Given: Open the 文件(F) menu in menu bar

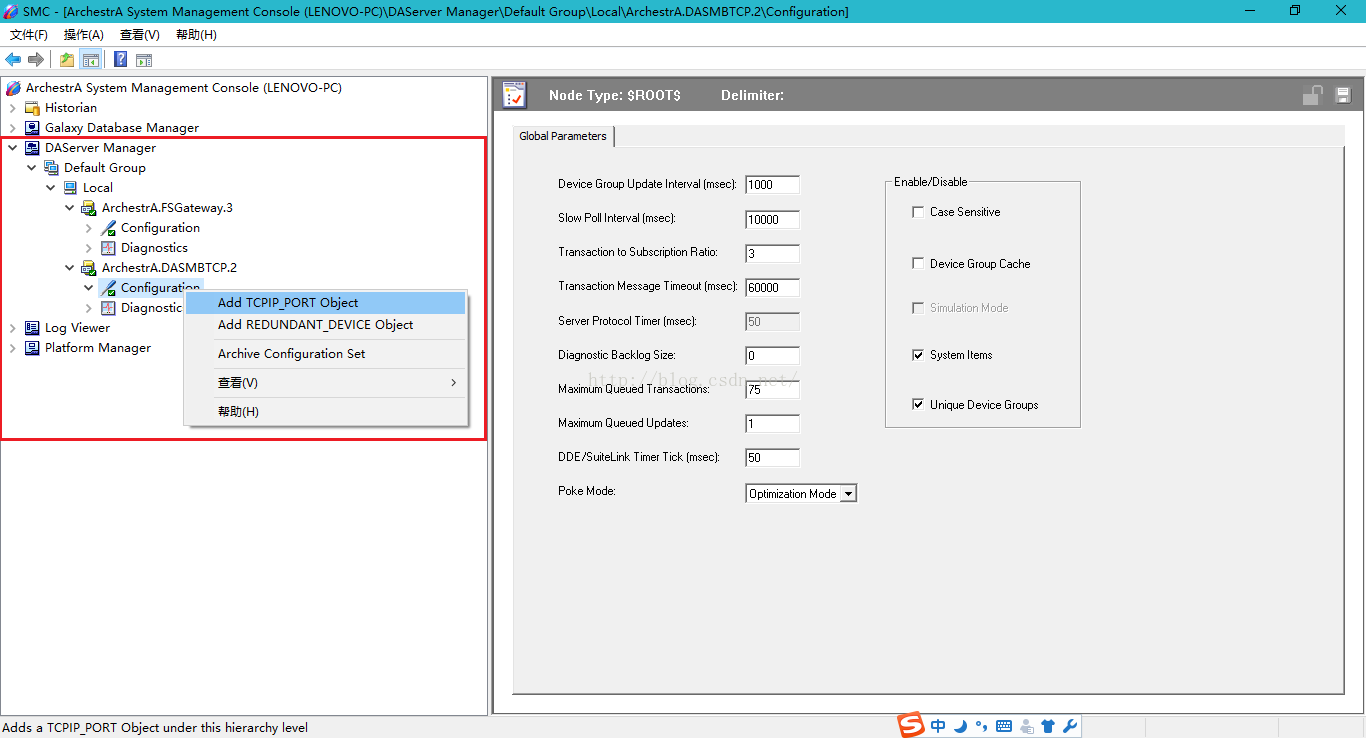Looking at the screenshot, I should pyautogui.click(x=29, y=35).
